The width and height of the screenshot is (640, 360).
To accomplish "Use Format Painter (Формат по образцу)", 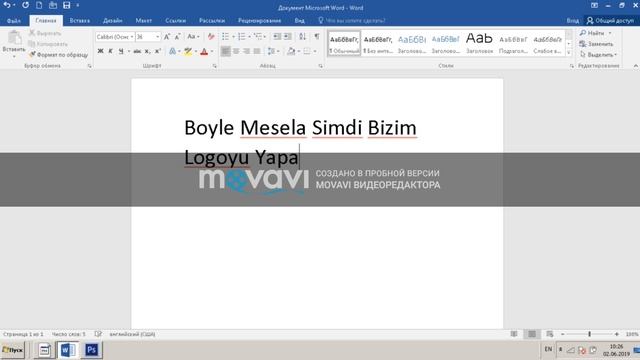I will [x=58, y=54].
